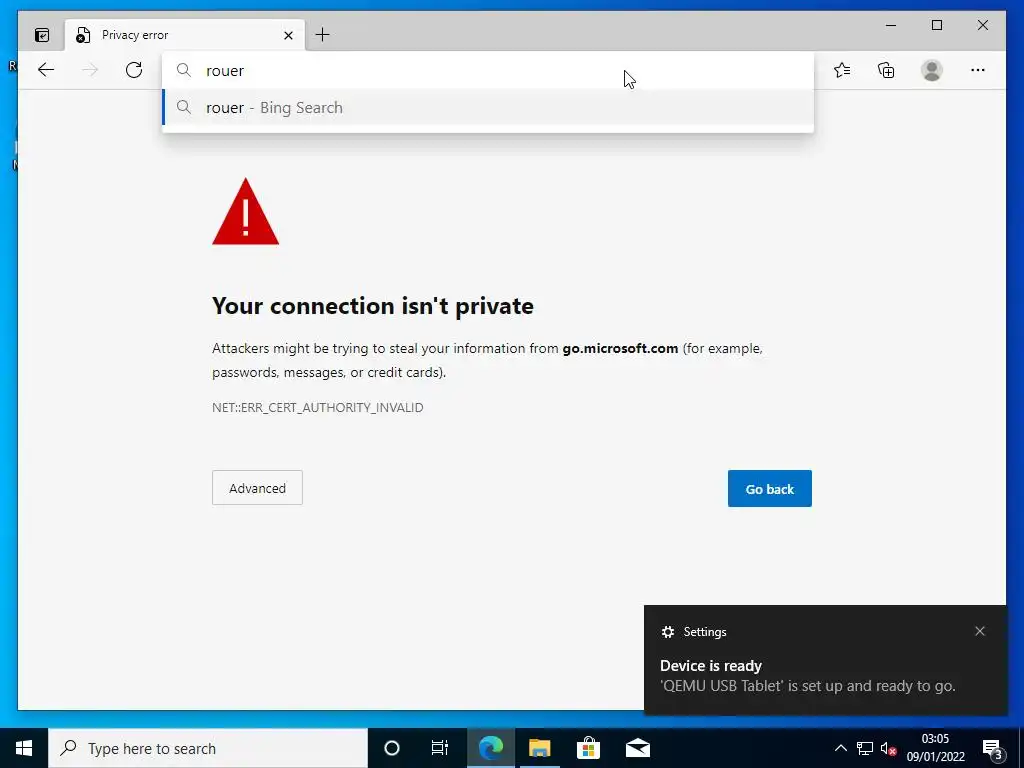Open a new tab with plus
This screenshot has width=1024, height=768.
[322, 35]
